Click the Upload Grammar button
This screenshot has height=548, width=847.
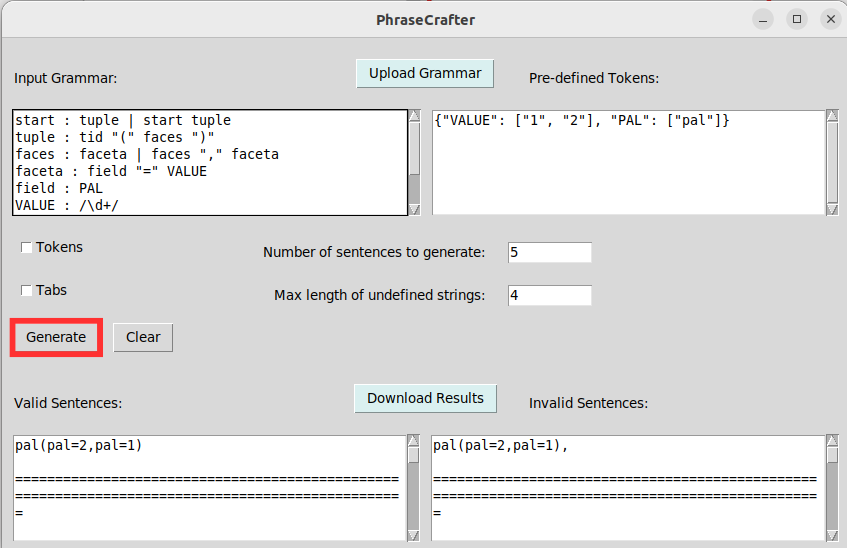[x=425, y=73]
